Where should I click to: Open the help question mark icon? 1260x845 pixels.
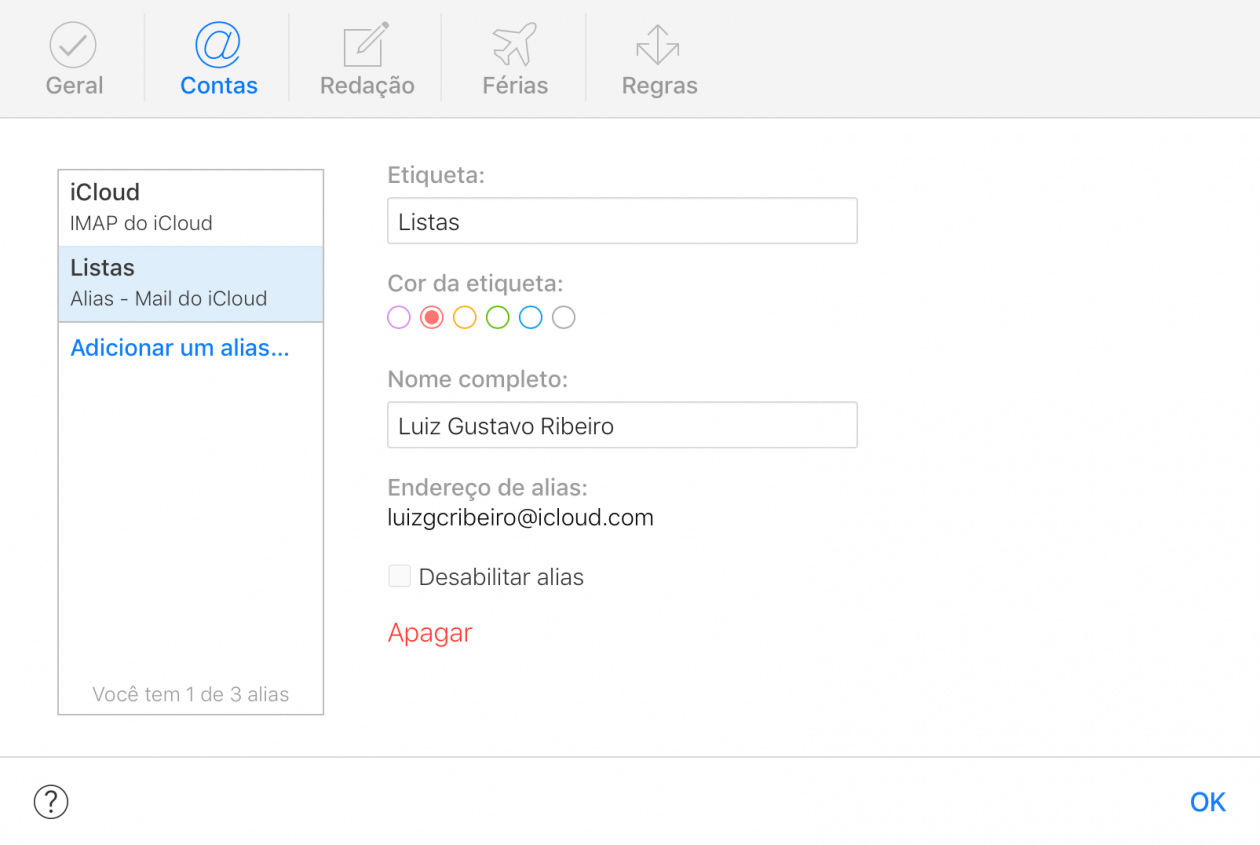[51, 802]
